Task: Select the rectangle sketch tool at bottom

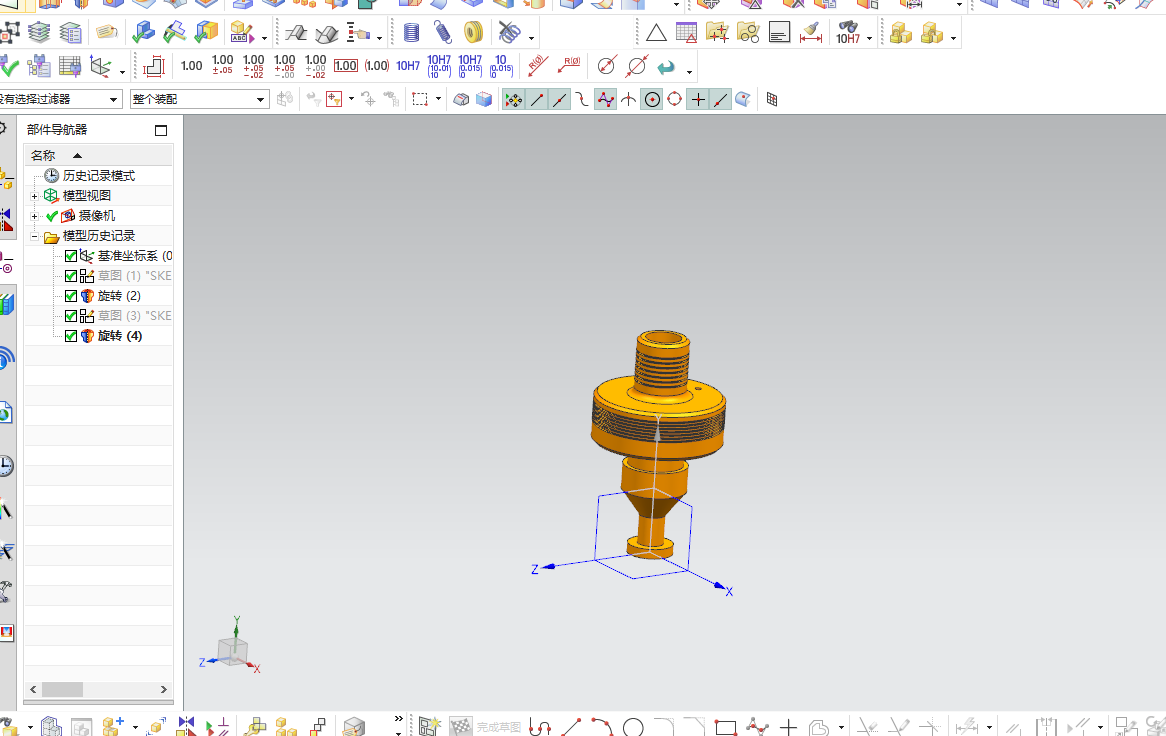Action: pyautogui.click(x=725, y=727)
